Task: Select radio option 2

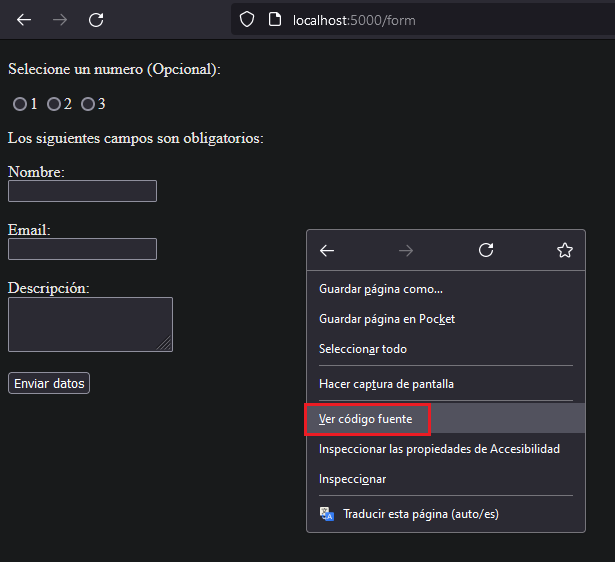Action: (54, 104)
